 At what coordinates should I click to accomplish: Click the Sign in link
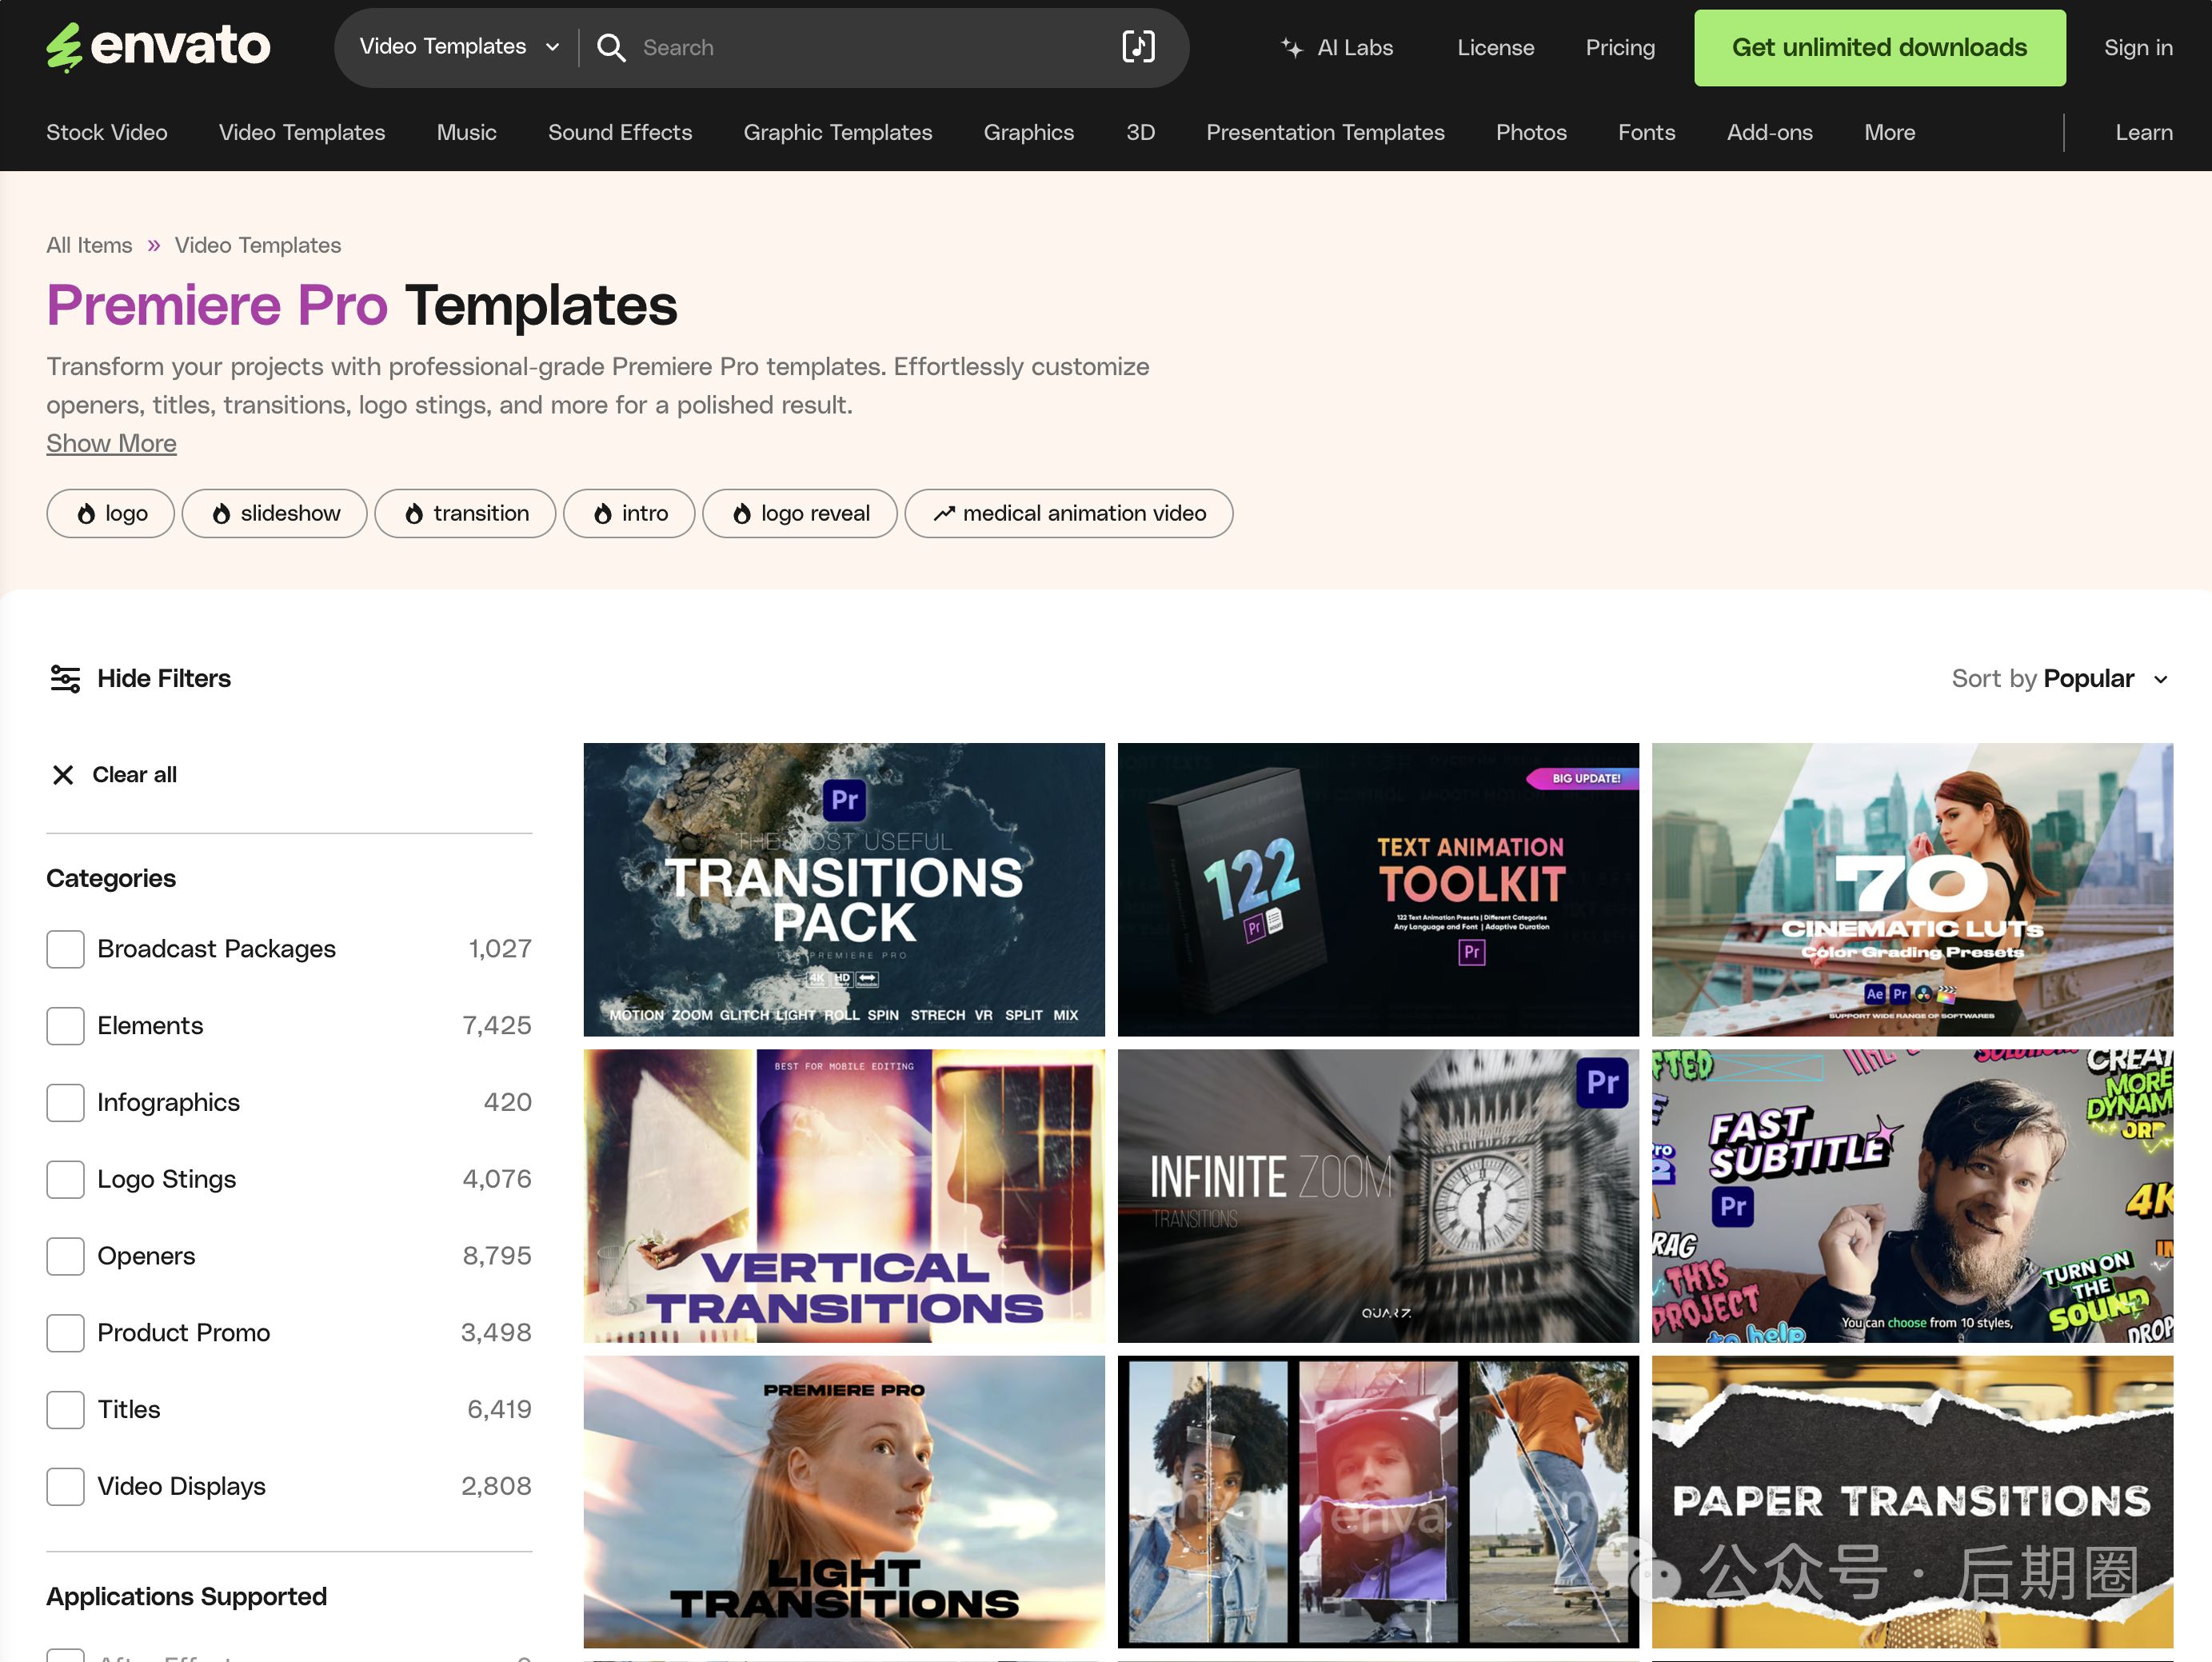(2137, 47)
